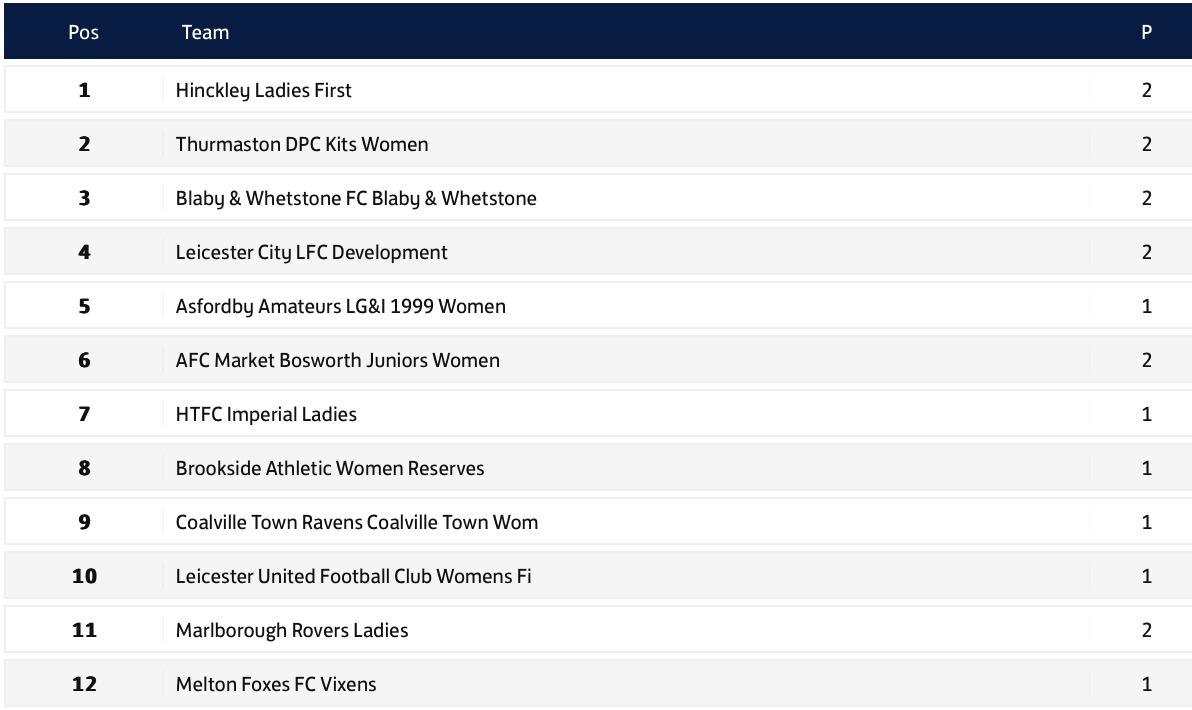
Task: Open Asfordby Amateurs LG&I 1999 Women
Action: 341,306
